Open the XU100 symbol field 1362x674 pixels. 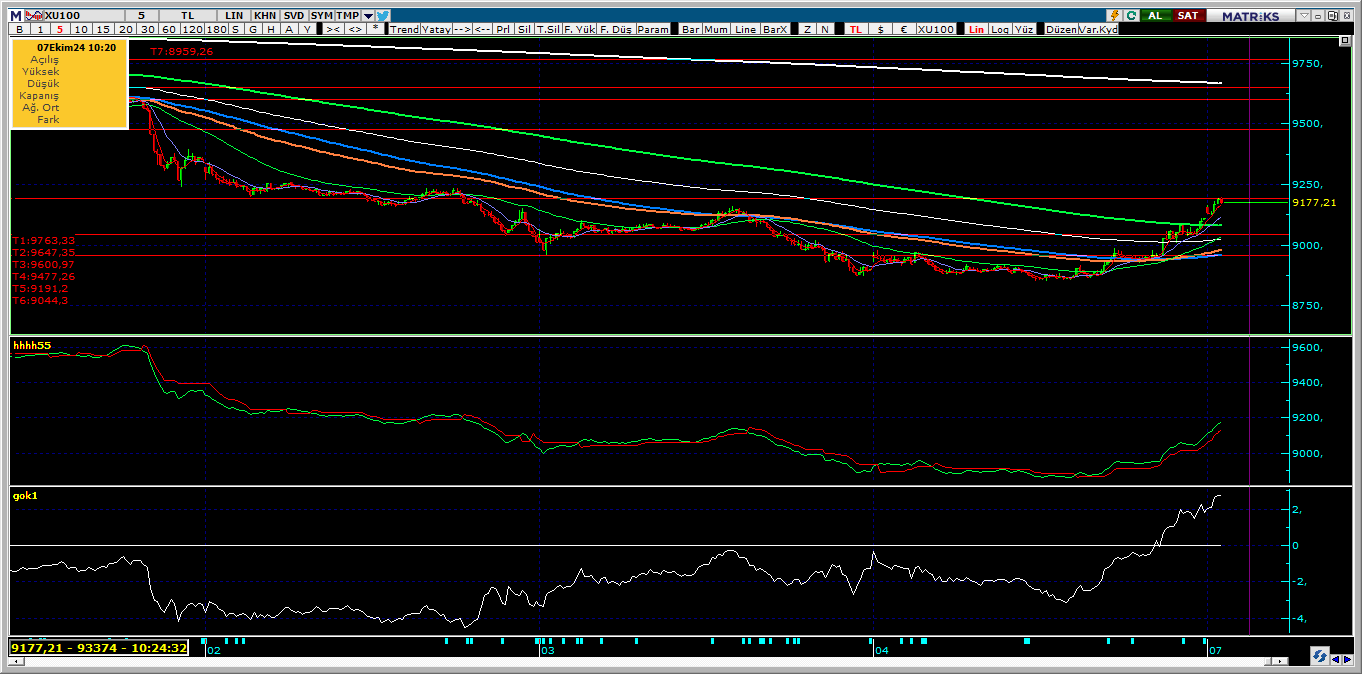83,16
